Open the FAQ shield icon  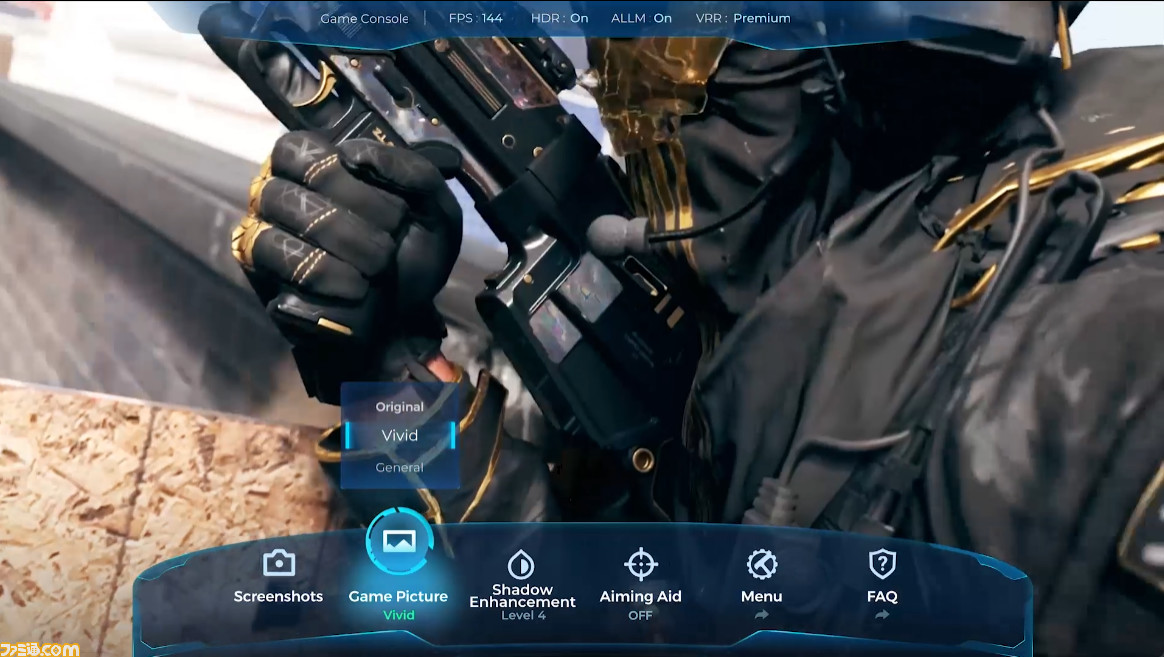point(882,563)
